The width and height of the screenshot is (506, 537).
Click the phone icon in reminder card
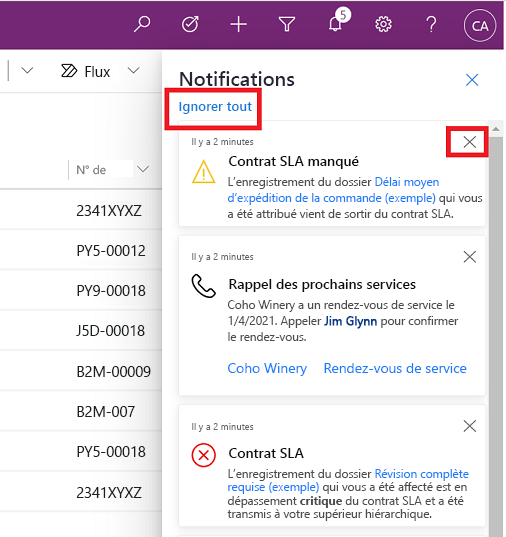click(203, 286)
